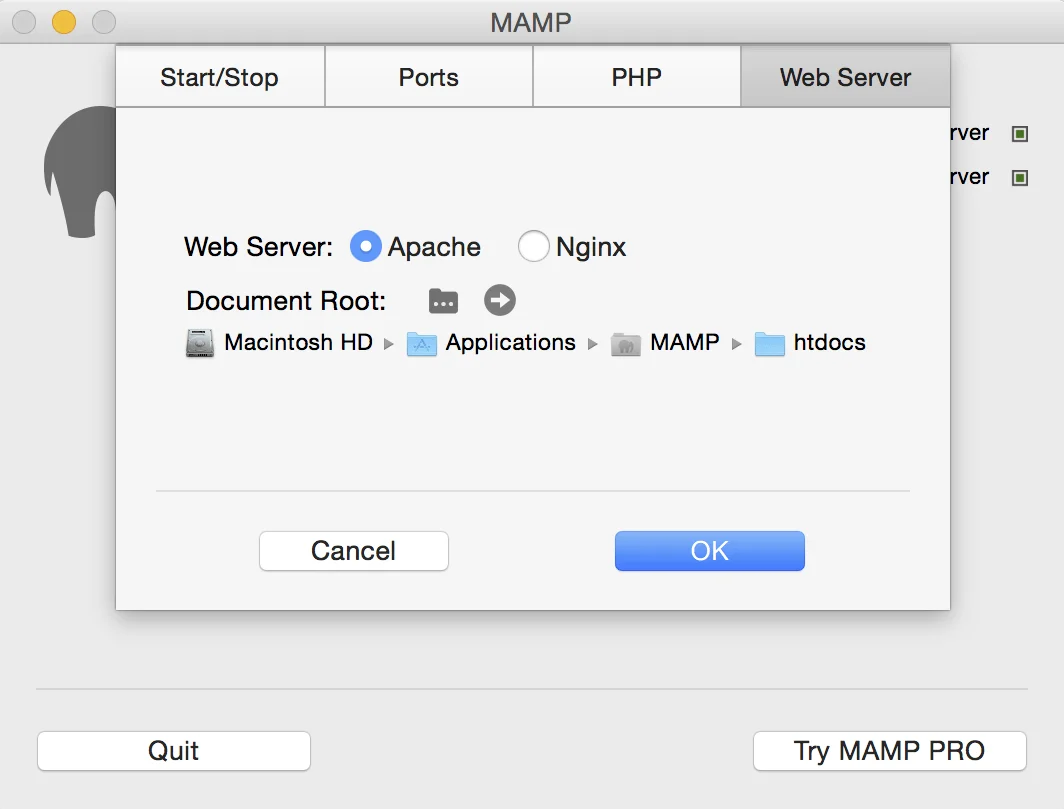Image resolution: width=1064 pixels, height=809 pixels.
Task: Click the lower green server status indicator
Action: pos(1020,178)
